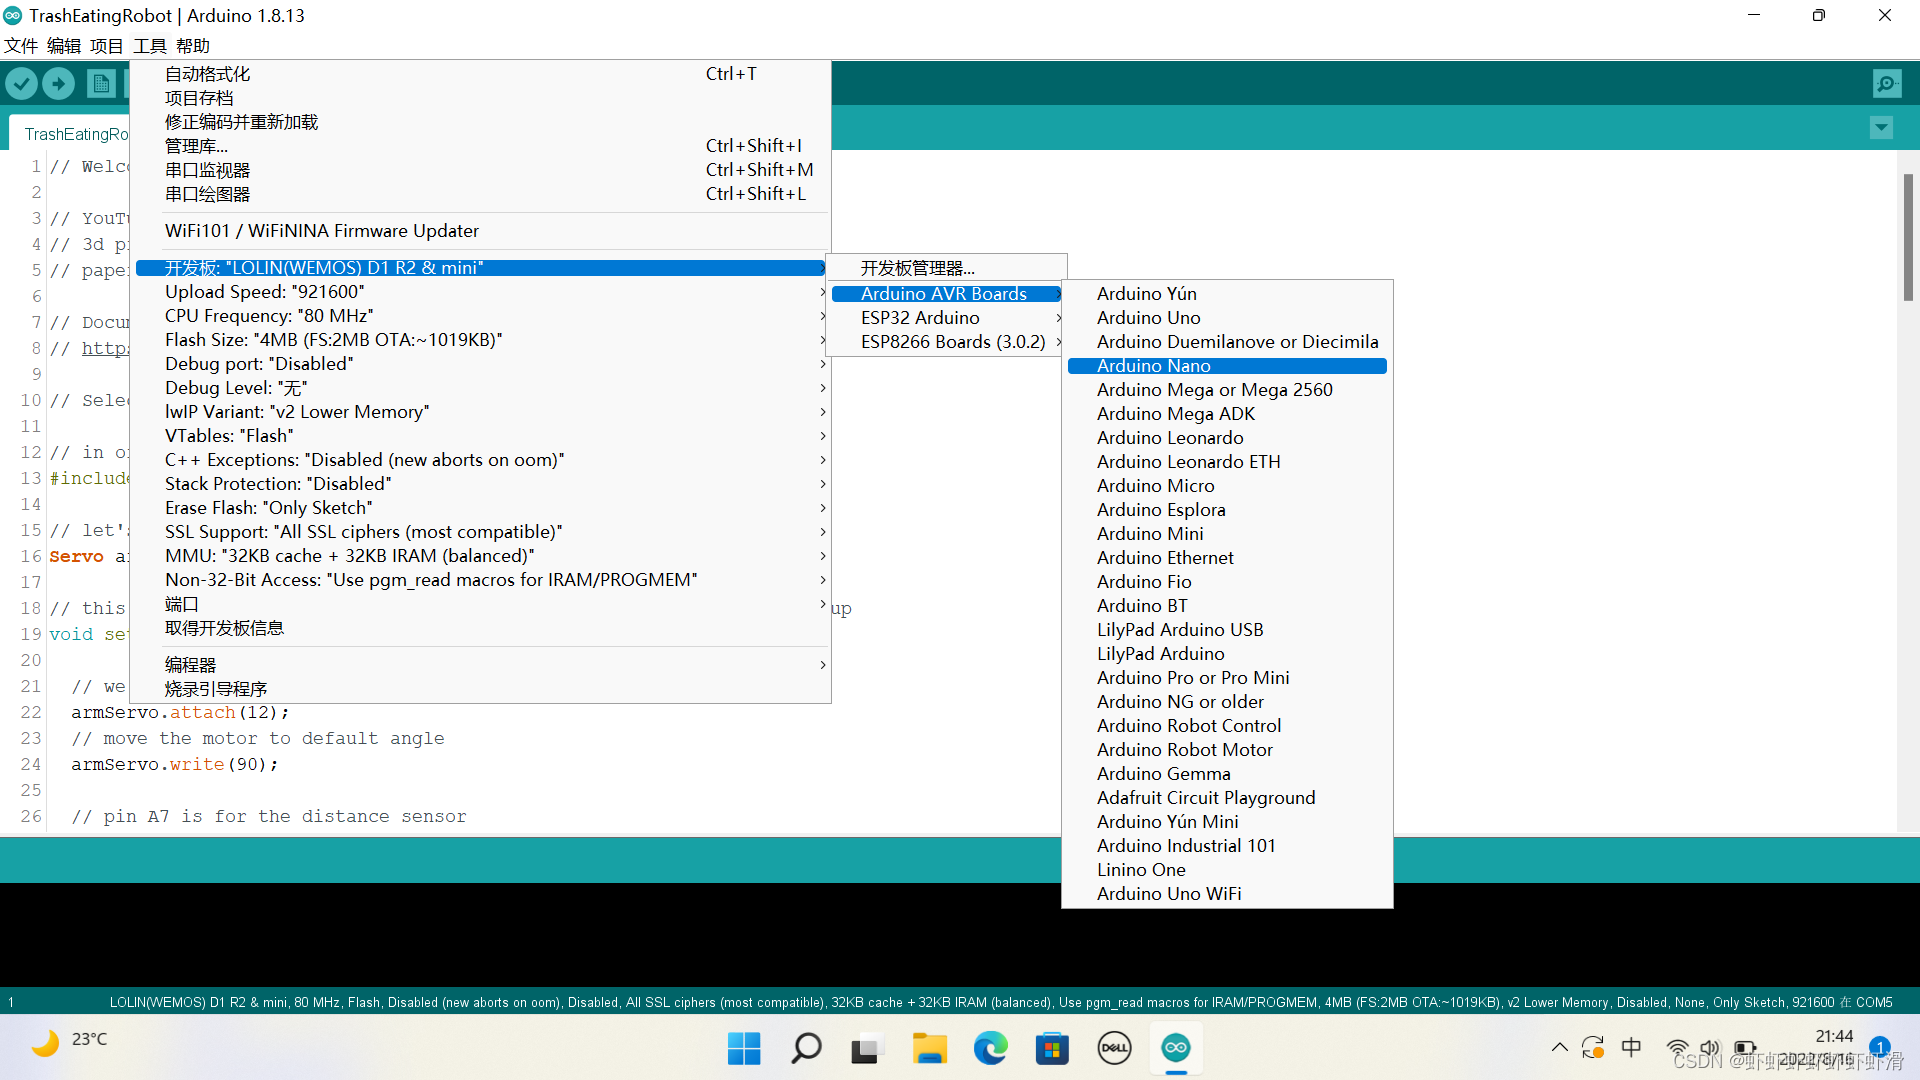Click the volume speaker tray icon
Viewport: 1920px width, 1080px height.
point(1710,1048)
